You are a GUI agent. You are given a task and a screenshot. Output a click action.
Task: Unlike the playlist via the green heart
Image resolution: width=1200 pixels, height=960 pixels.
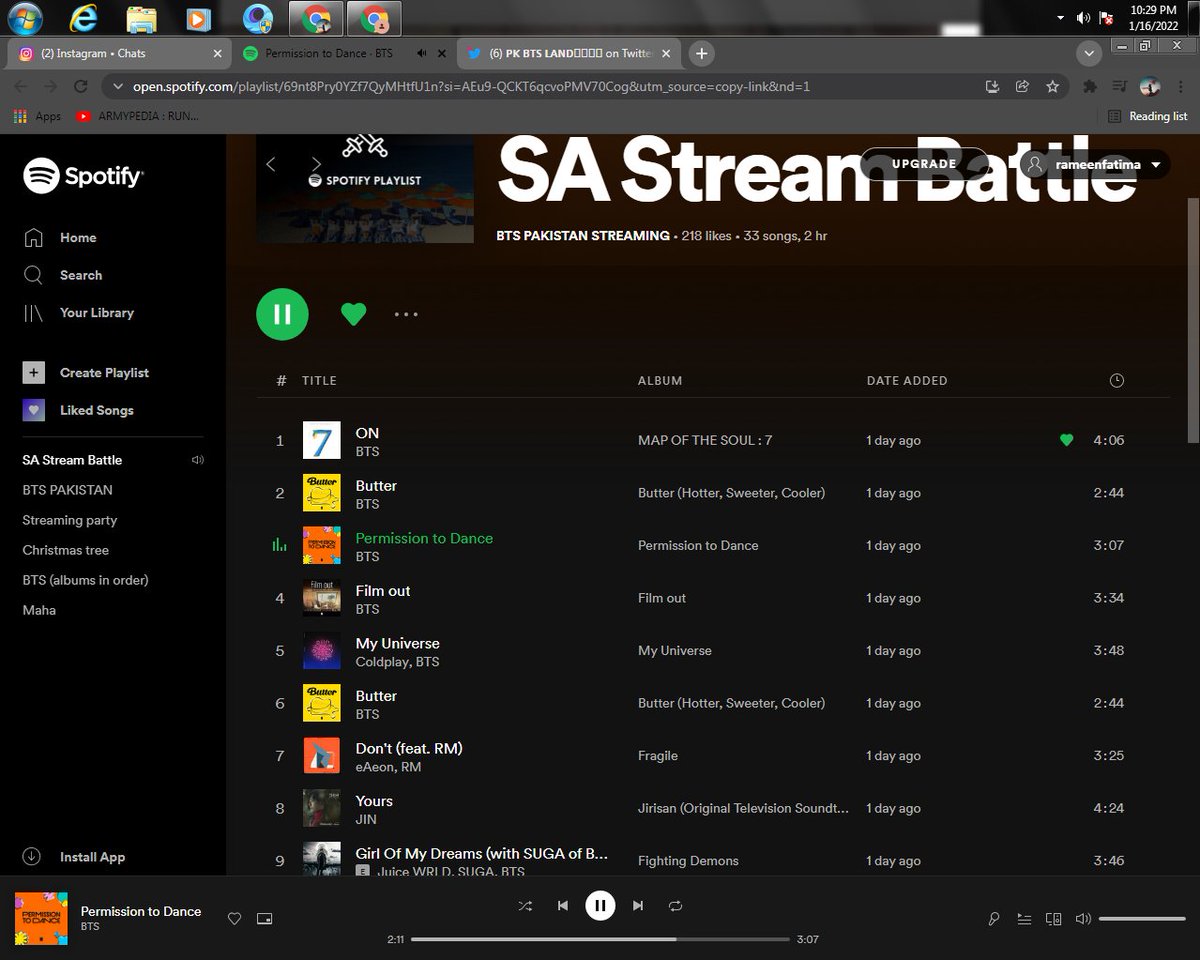(x=353, y=314)
